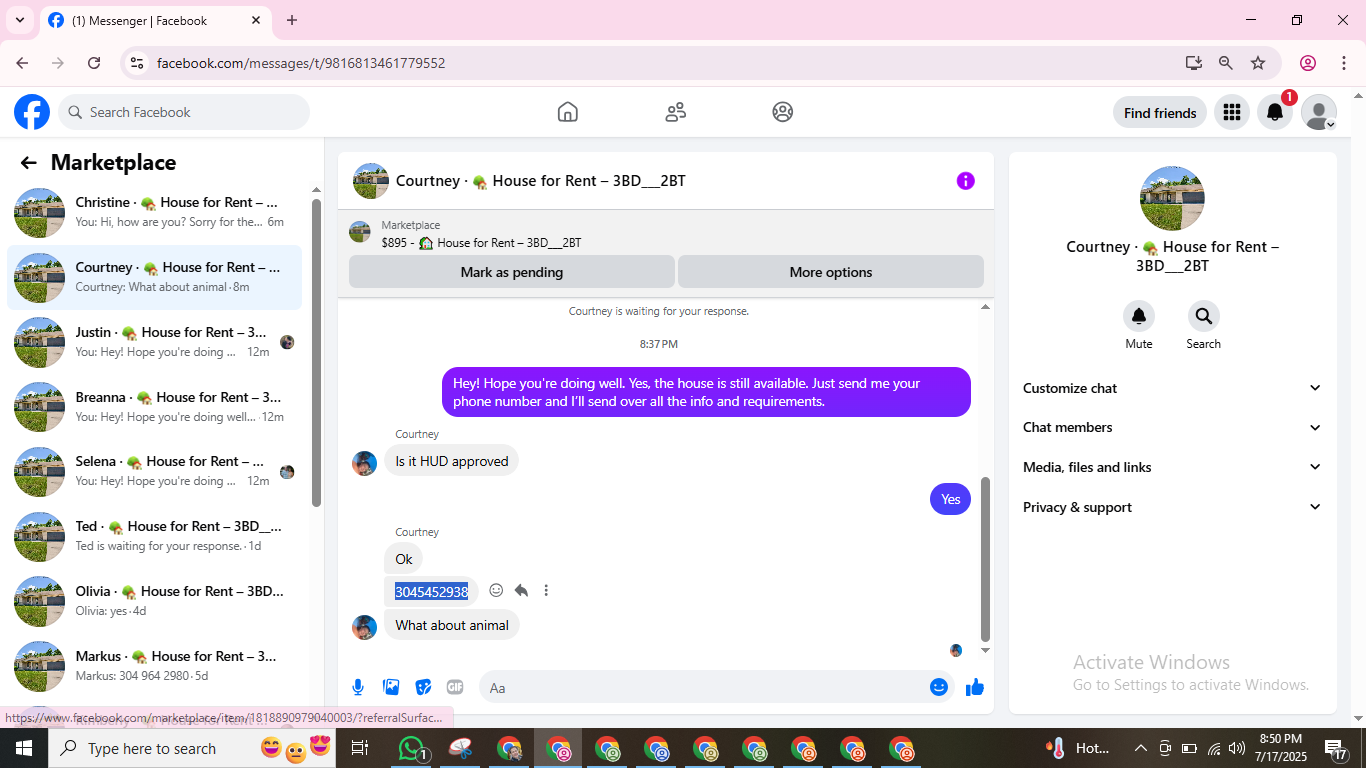The image size is (1366, 768).
Task: Mute the Courtney conversation
Action: pos(1139,316)
